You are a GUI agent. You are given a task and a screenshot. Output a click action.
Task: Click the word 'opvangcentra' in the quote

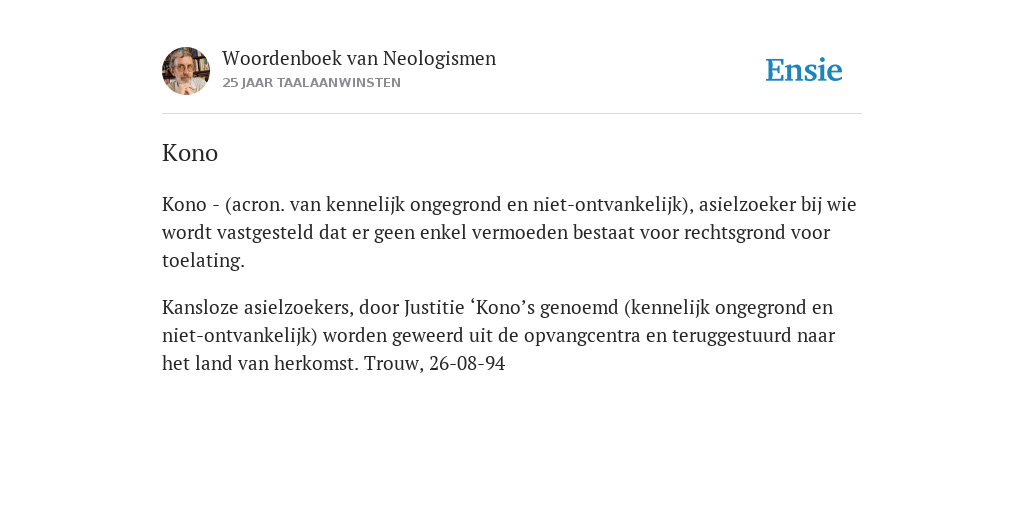pos(582,336)
